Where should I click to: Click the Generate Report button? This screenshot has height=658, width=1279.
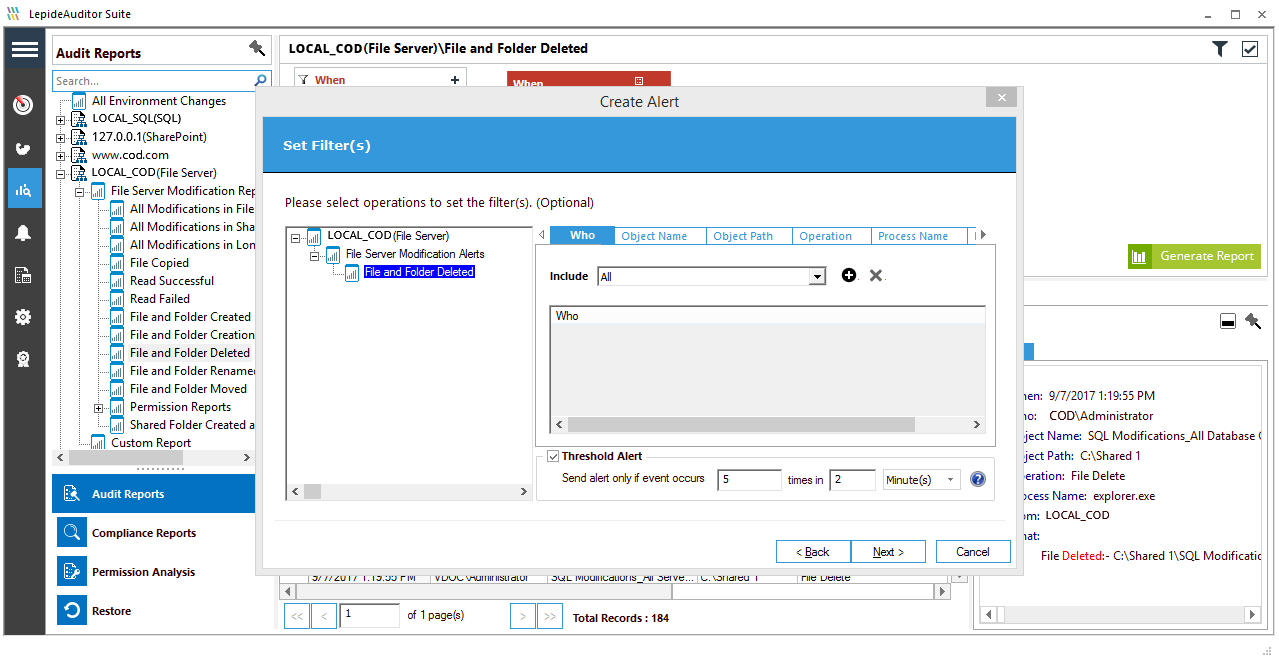tap(1193, 256)
